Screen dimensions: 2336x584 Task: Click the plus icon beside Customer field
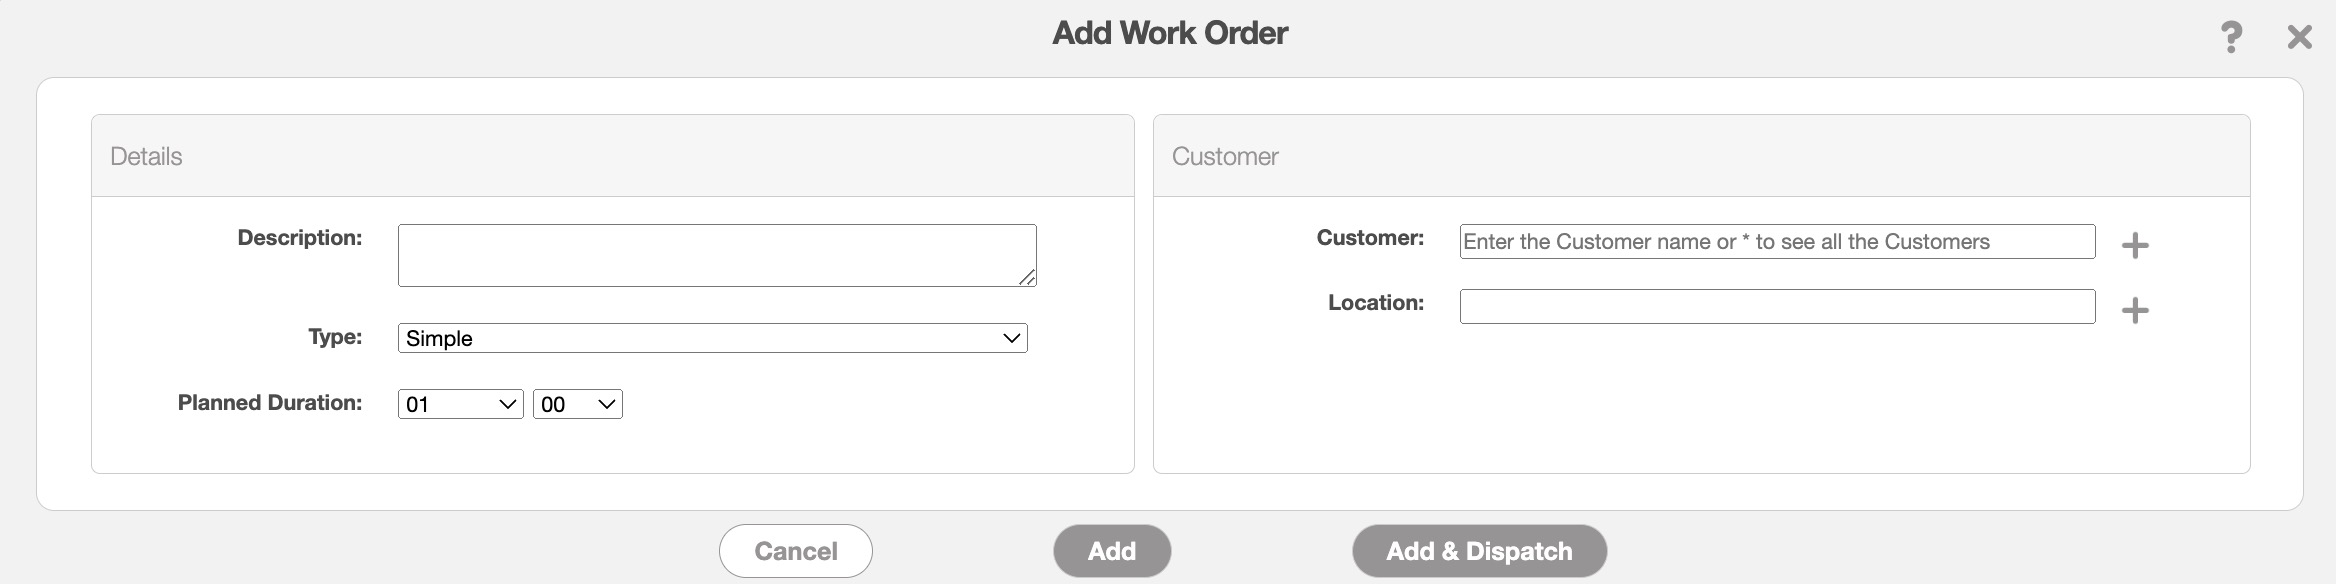tap(2134, 245)
